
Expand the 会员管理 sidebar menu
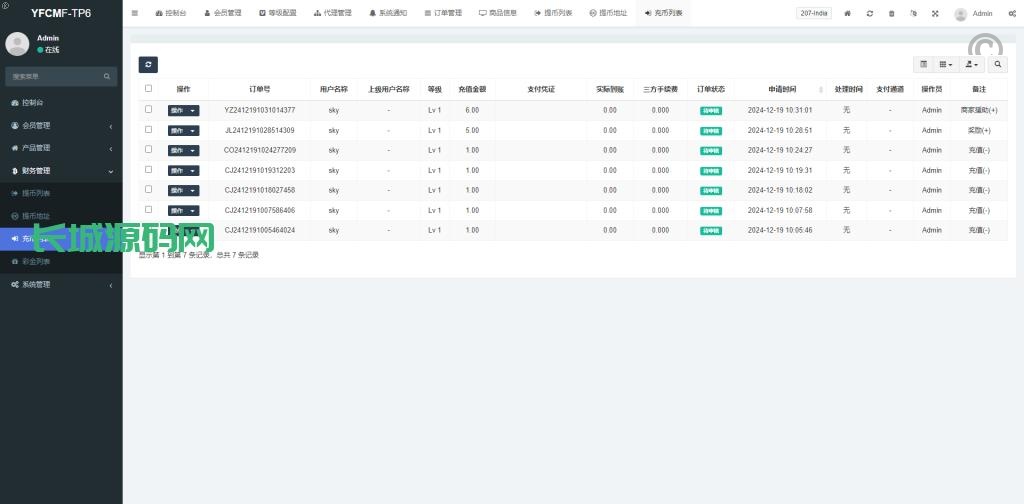coord(60,126)
